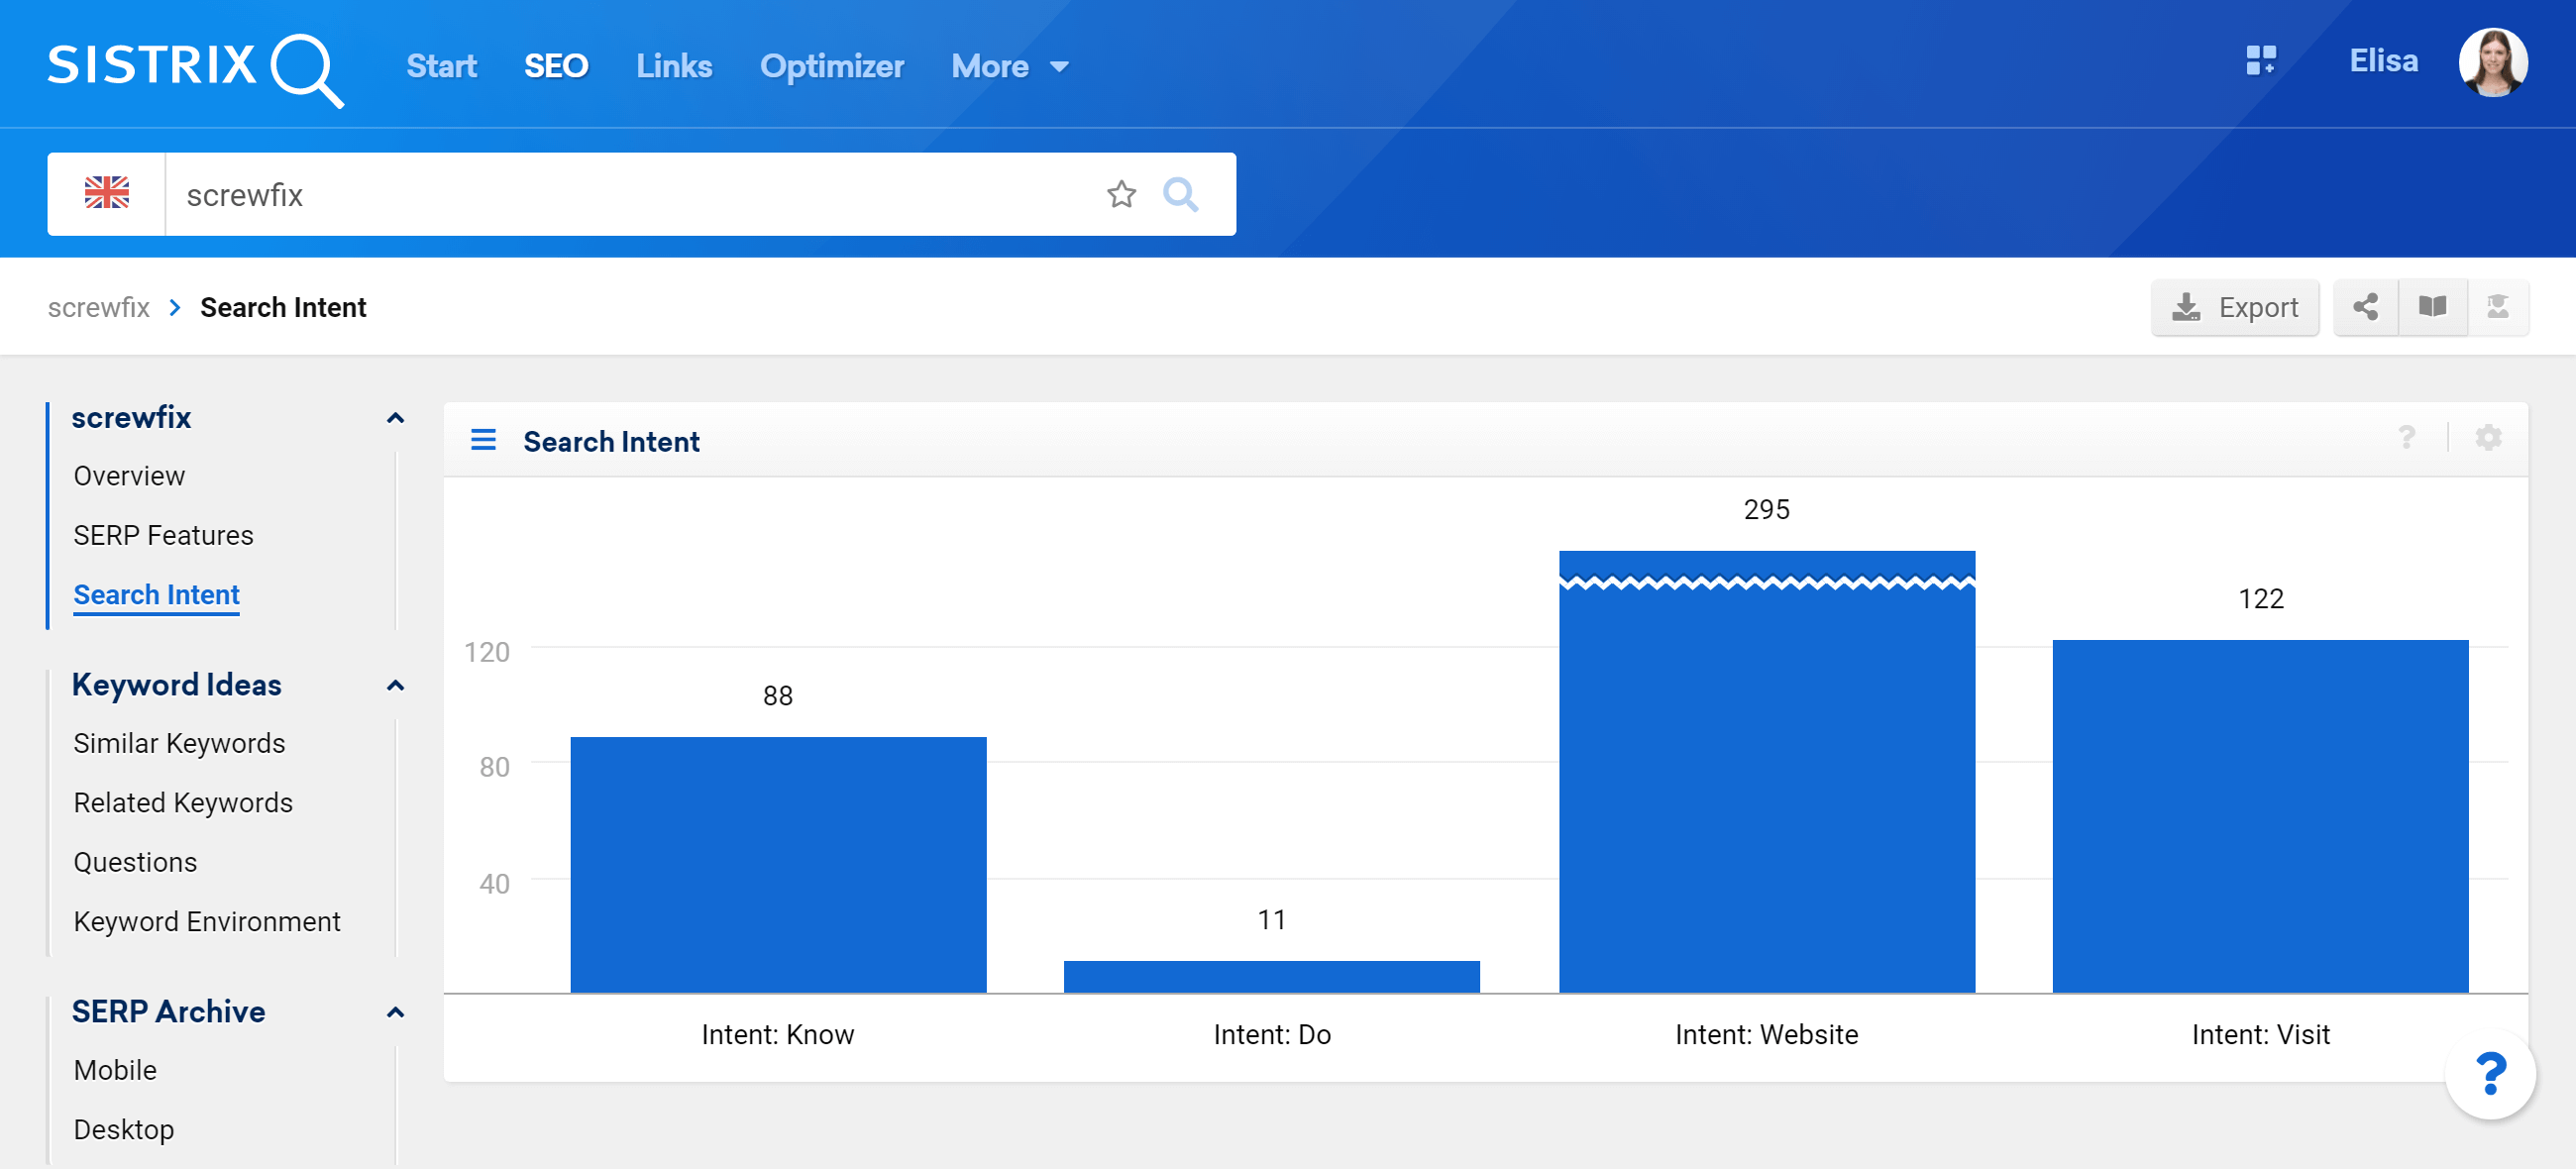Click the Intent: Know axis label

[778, 1034]
